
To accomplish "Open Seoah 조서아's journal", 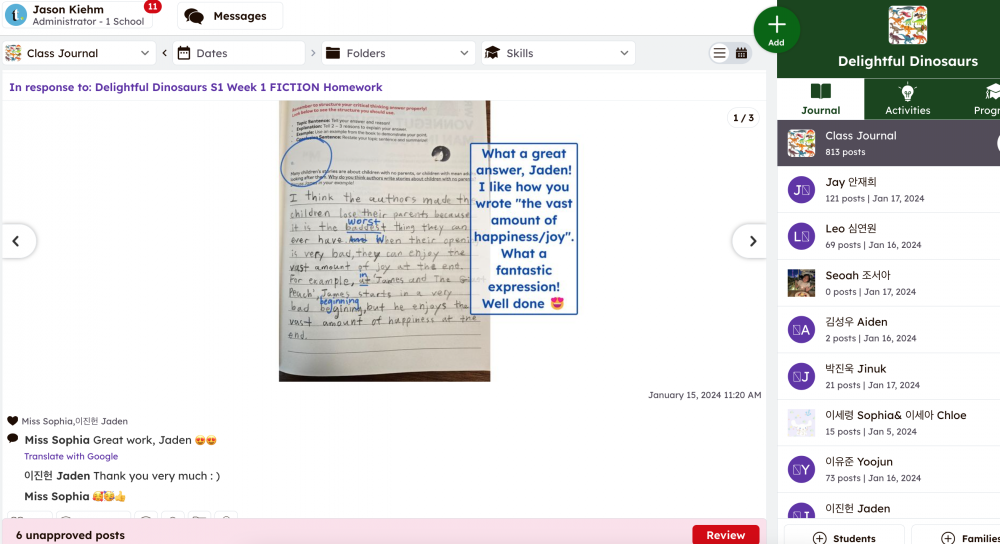I will coord(888,283).
